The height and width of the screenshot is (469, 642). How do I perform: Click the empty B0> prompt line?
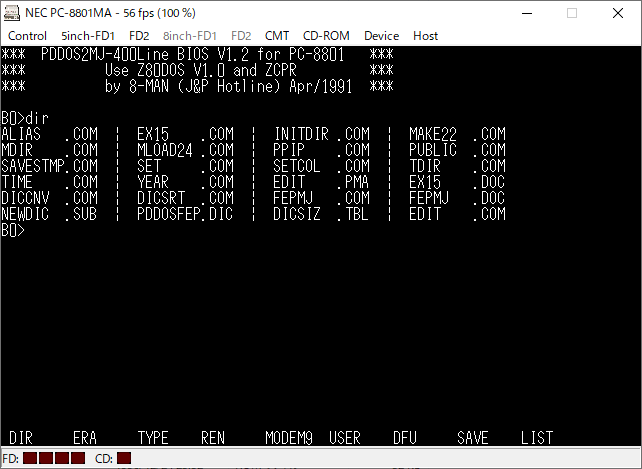[x=13, y=230]
